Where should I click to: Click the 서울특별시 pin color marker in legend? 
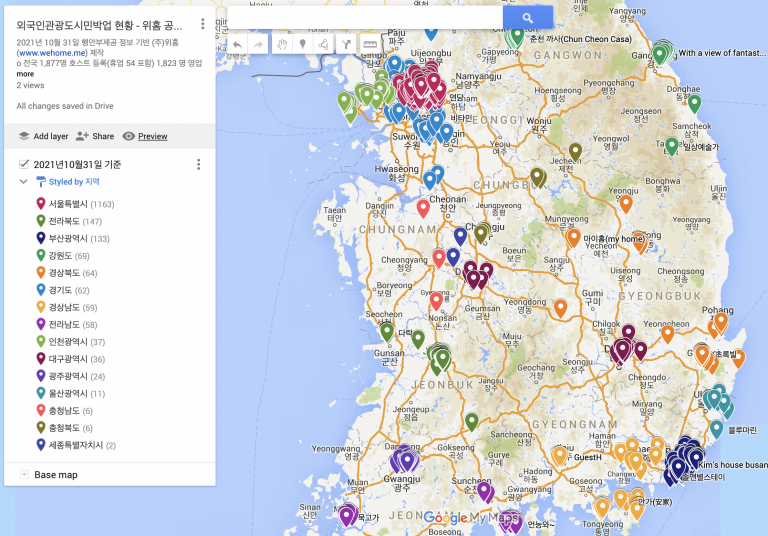pos(40,204)
